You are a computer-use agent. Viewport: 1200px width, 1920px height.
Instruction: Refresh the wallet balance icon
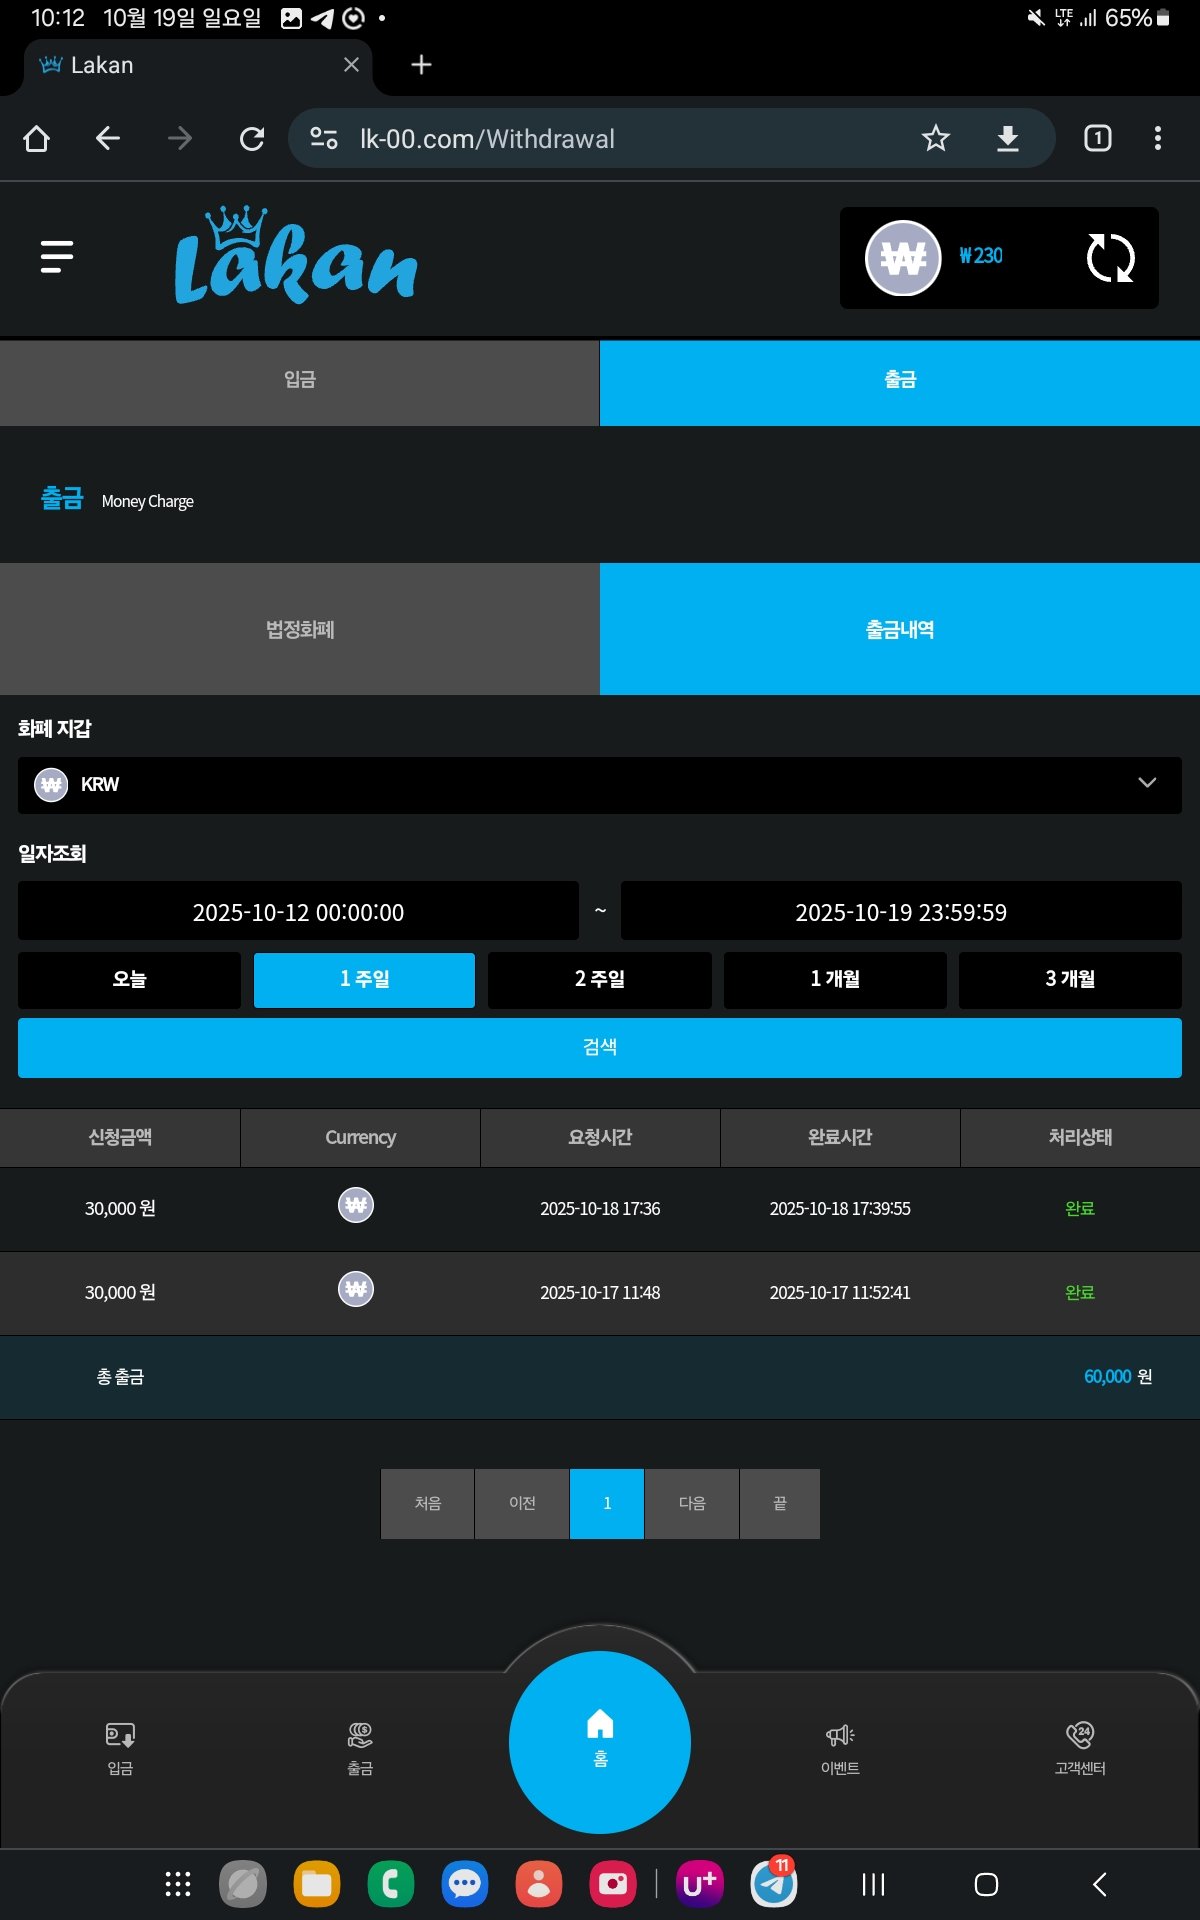point(1110,258)
